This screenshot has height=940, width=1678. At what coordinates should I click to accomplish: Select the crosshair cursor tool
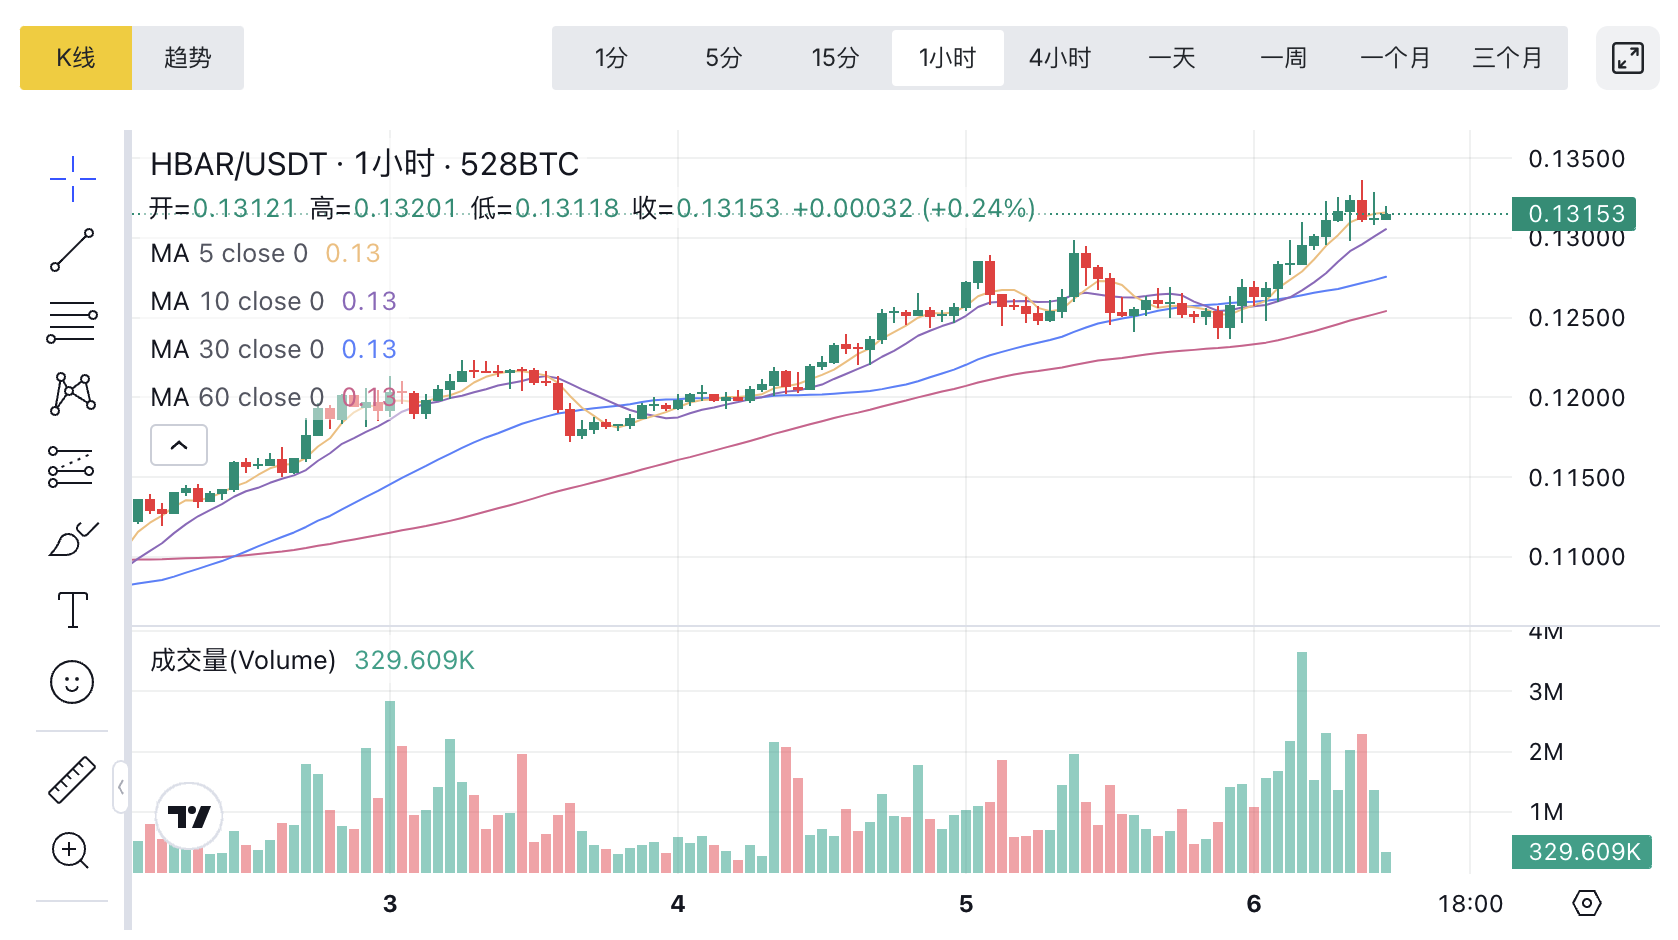pos(72,179)
